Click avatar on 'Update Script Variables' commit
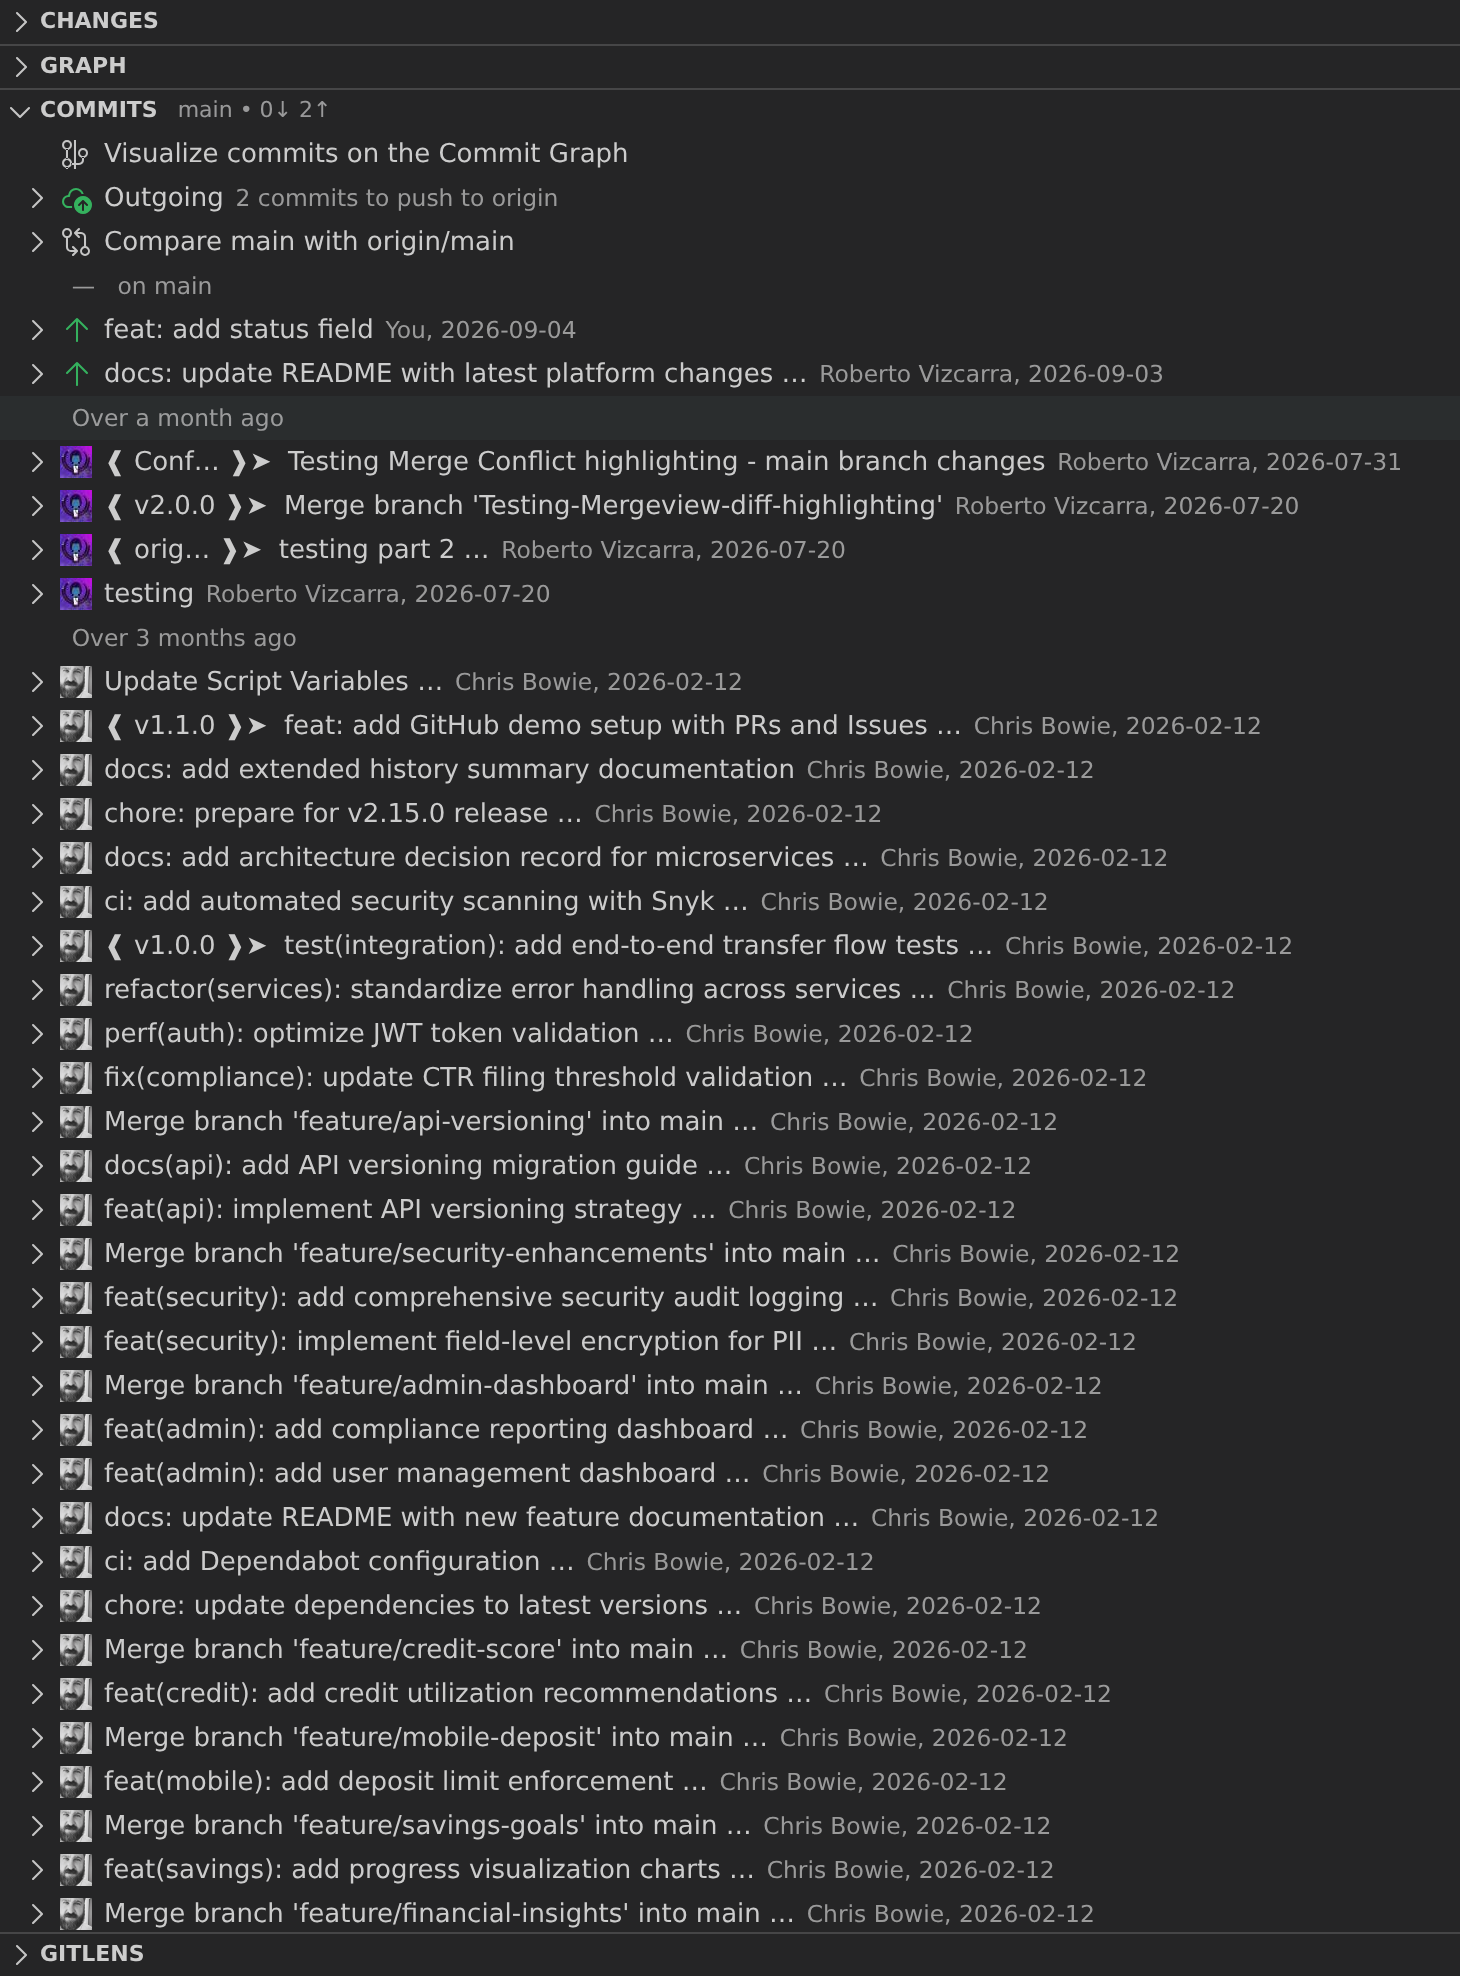This screenshot has width=1460, height=1976. [x=76, y=682]
